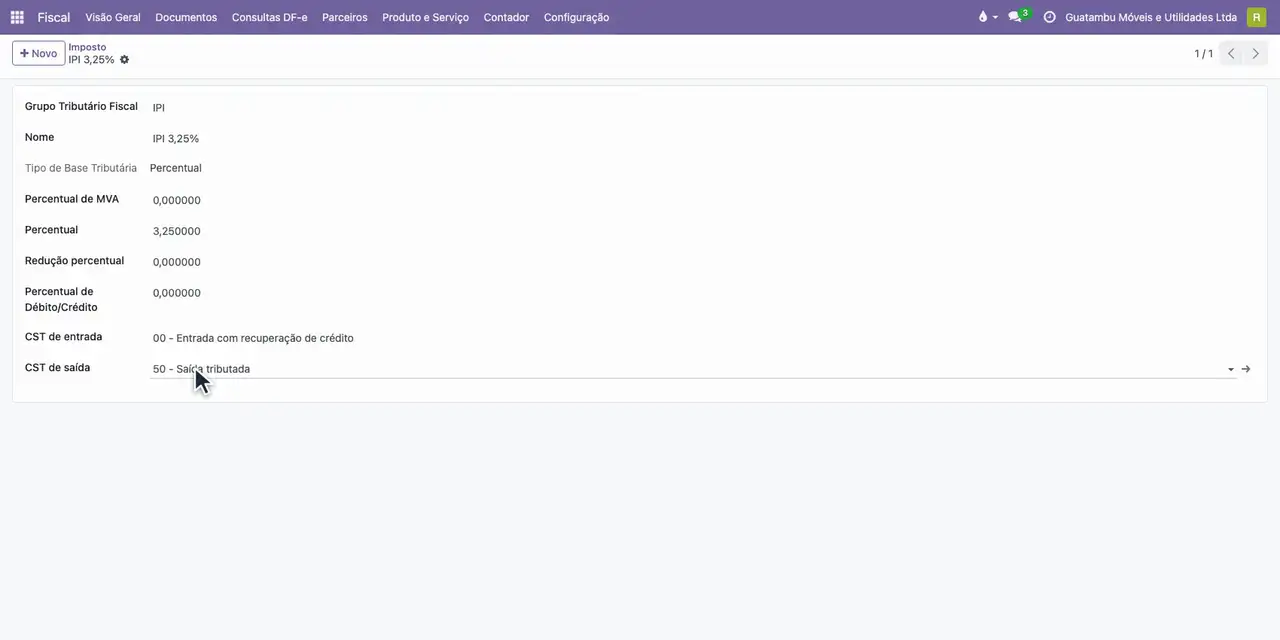Image resolution: width=1280 pixels, height=640 pixels.
Task: Open the Visão Geral menu
Action: coord(113,17)
